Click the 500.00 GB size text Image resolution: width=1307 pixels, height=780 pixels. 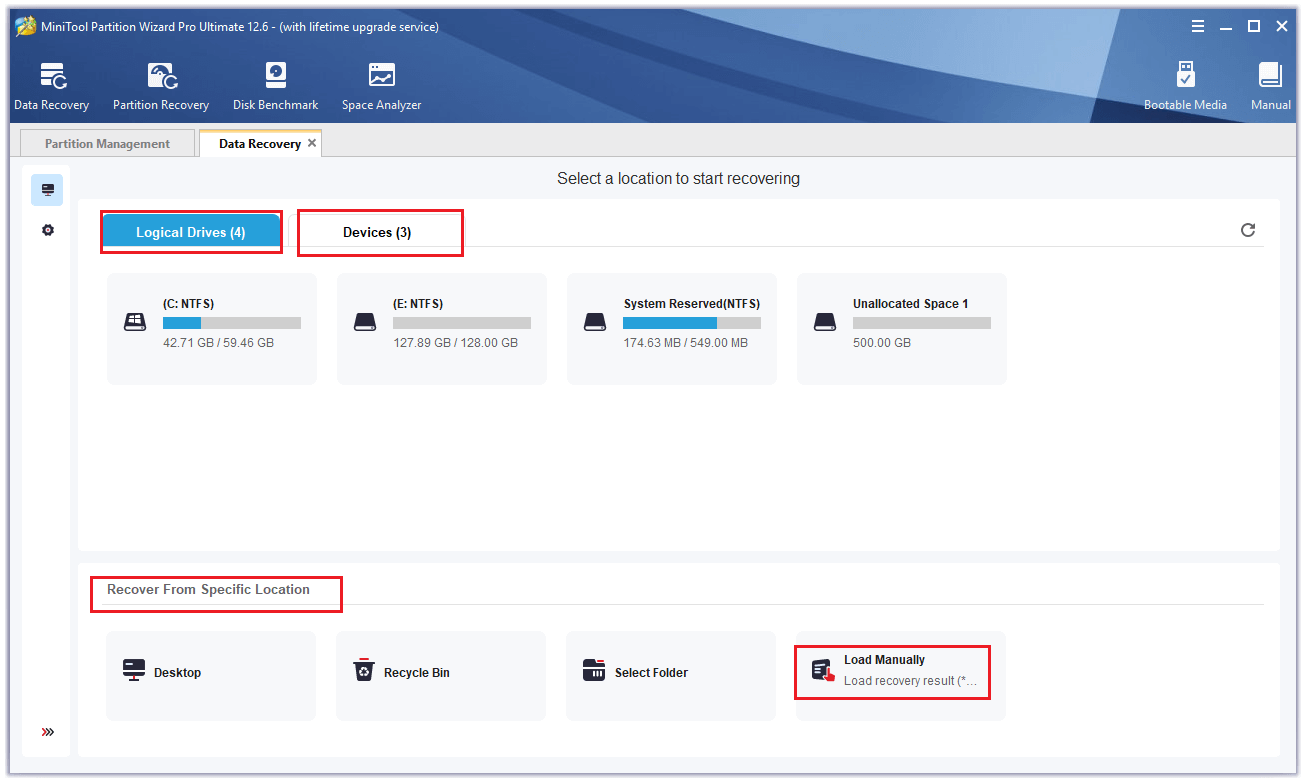[x=882, y=343]
